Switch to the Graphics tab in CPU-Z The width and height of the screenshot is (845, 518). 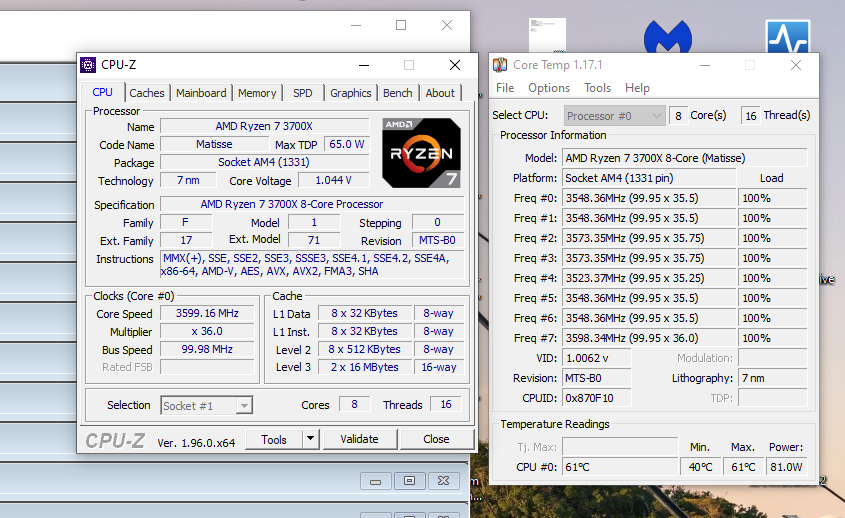(351, 93)
